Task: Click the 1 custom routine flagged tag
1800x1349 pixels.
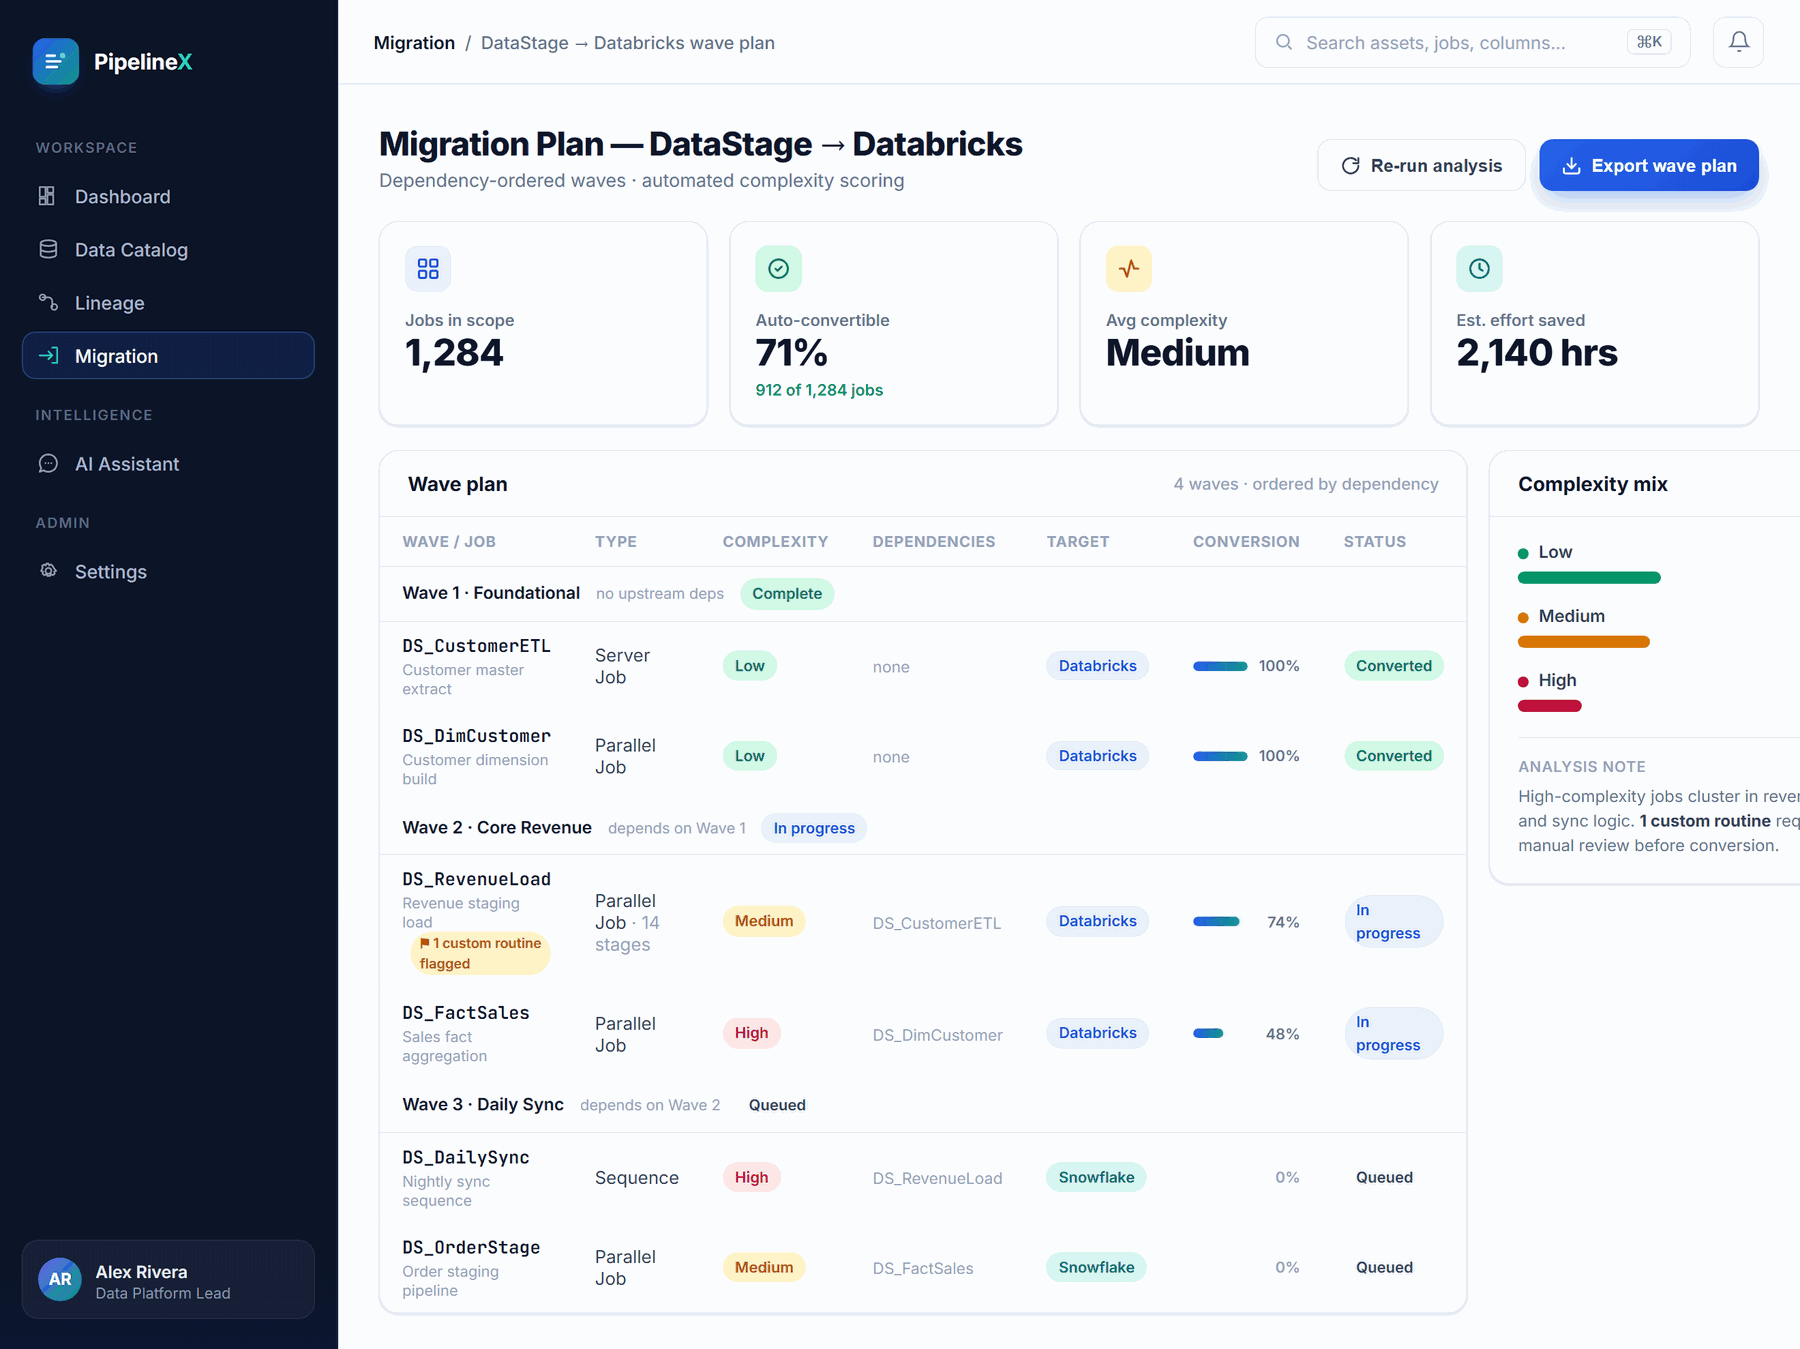Action: 480,953
